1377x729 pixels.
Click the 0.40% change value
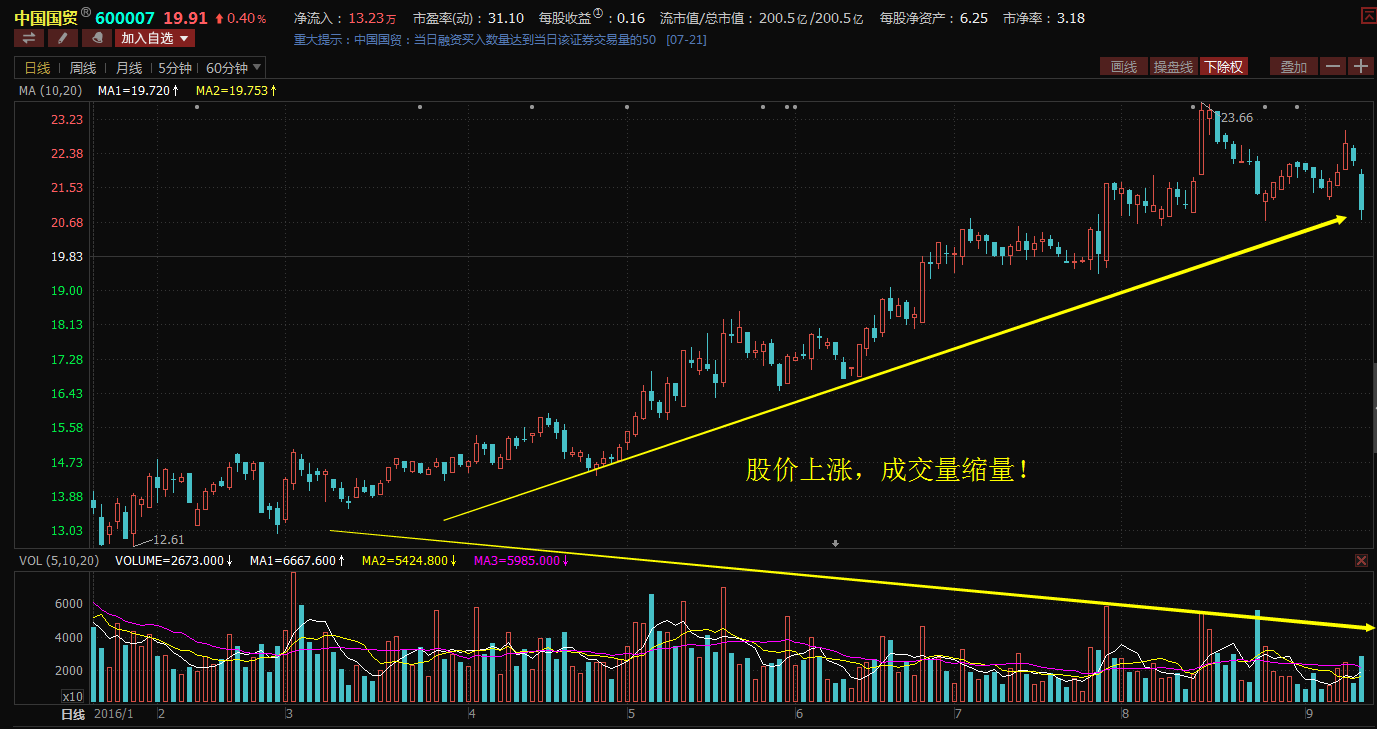[247, 19]
